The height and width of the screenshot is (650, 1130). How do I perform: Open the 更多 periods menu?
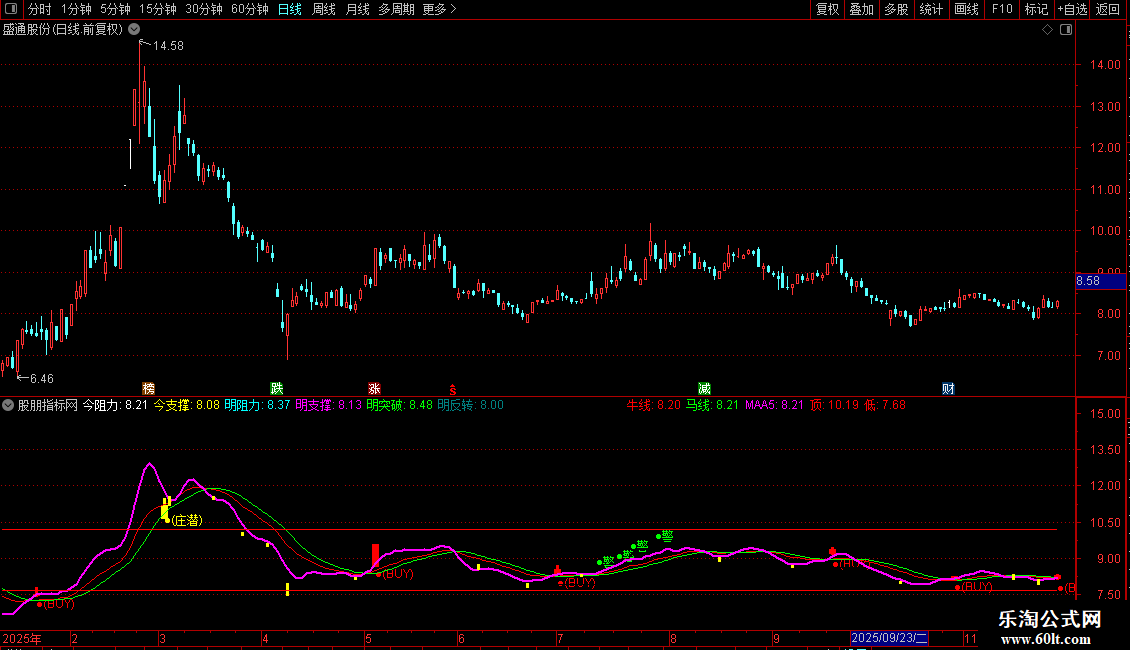pos(439,9)
